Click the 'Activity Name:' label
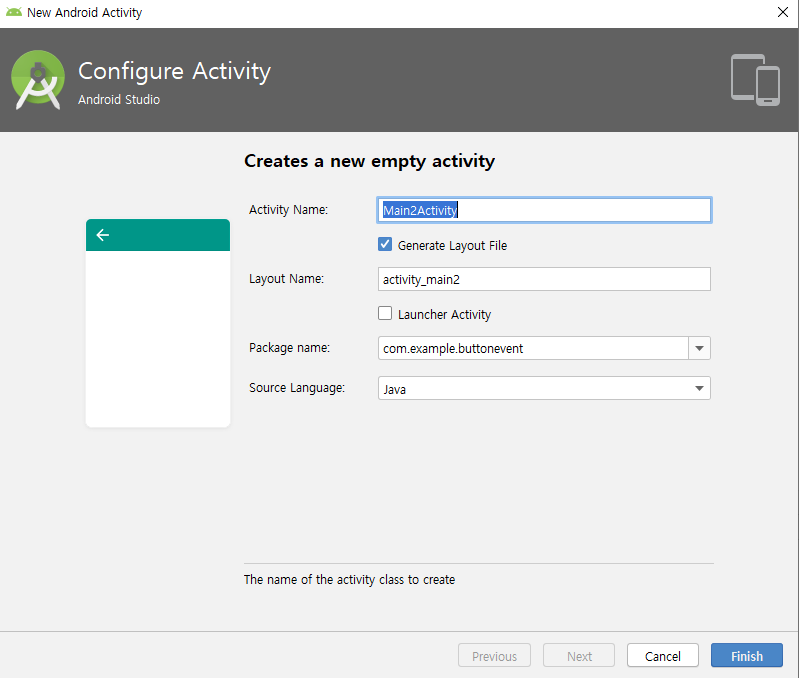This screenshot has height=678, width=799. pos(288,210)
